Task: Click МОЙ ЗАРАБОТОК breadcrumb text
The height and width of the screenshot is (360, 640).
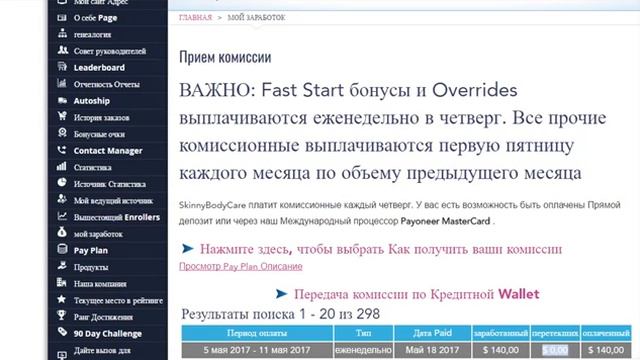Action: pyautogui.click(x=256, y=18)
